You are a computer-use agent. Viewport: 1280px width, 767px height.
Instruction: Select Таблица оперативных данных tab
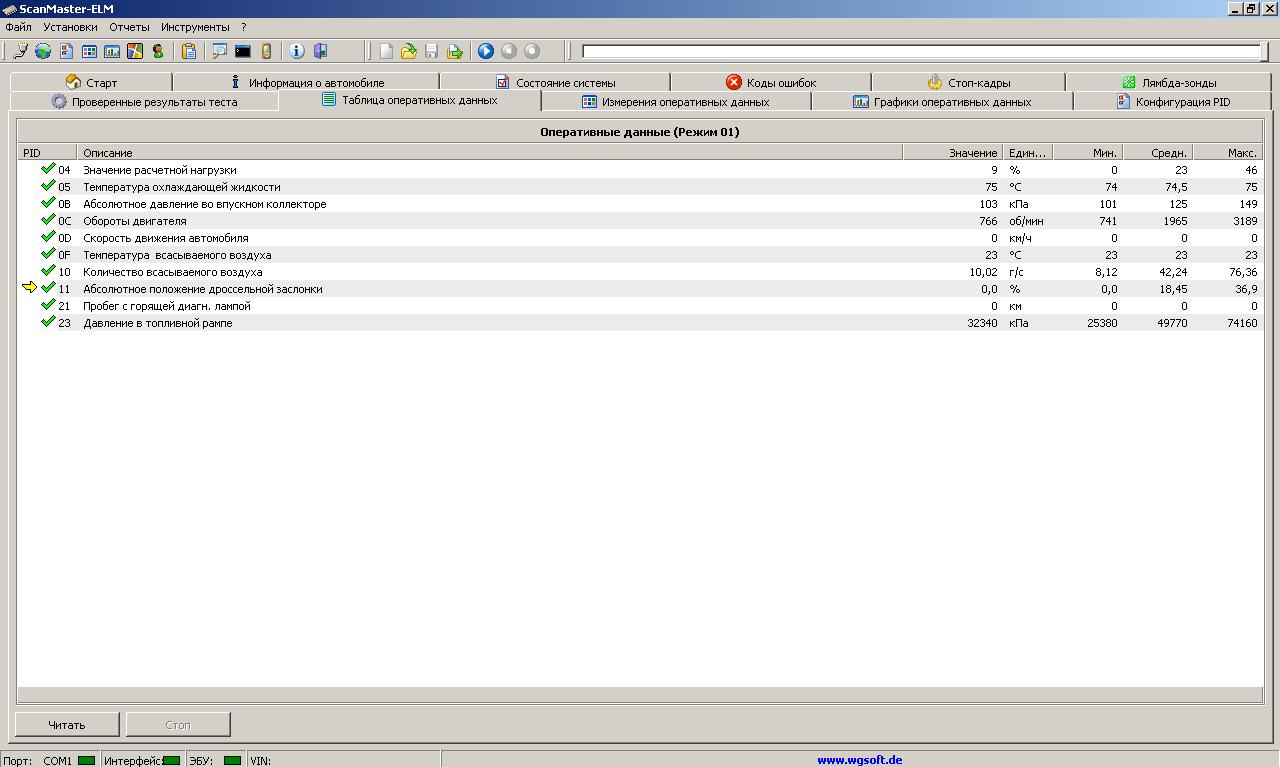point(410,100)
